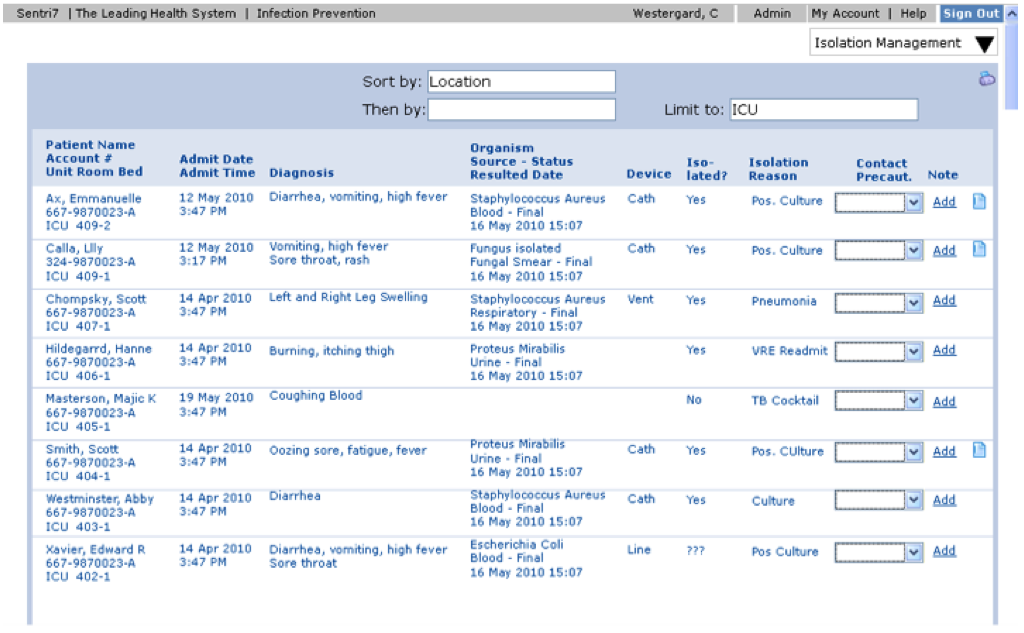This screenshot has width=1024, height=633.
Task: Open the Isolation Management dropdown
Action: pyautogui.click(x=903, y=43)
